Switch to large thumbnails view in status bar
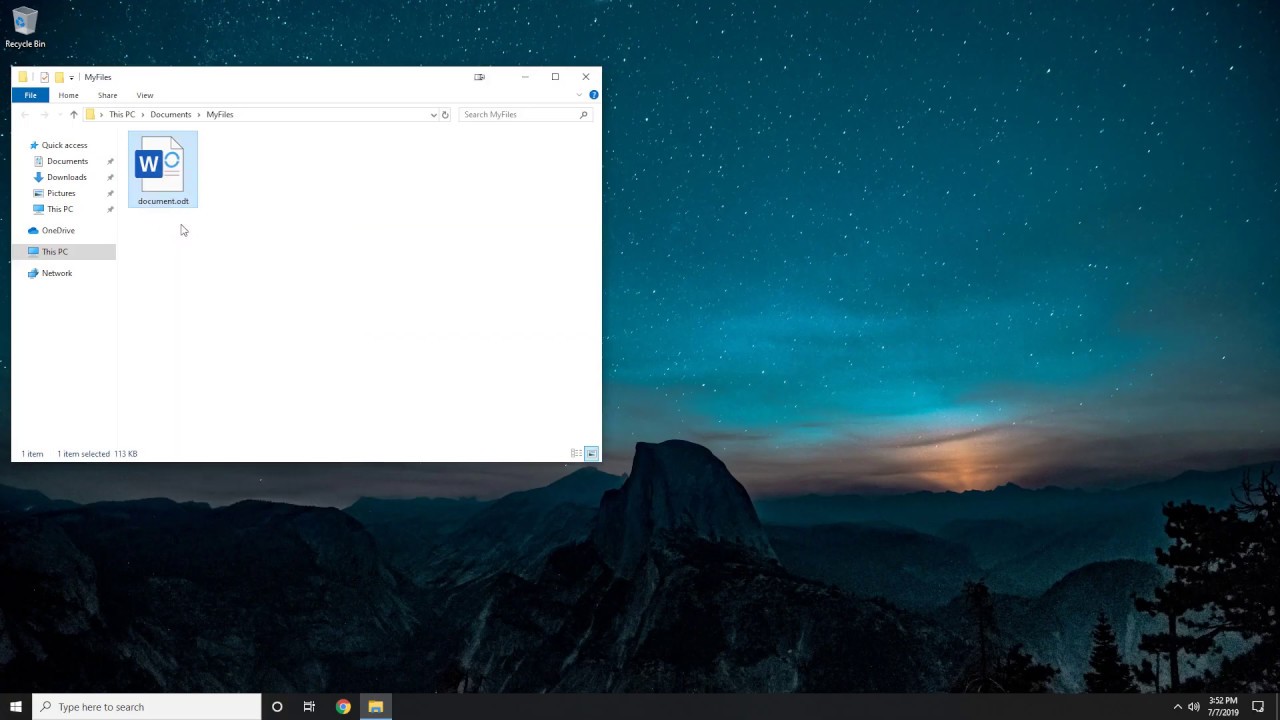1280x720 pixels. point(592,454)
